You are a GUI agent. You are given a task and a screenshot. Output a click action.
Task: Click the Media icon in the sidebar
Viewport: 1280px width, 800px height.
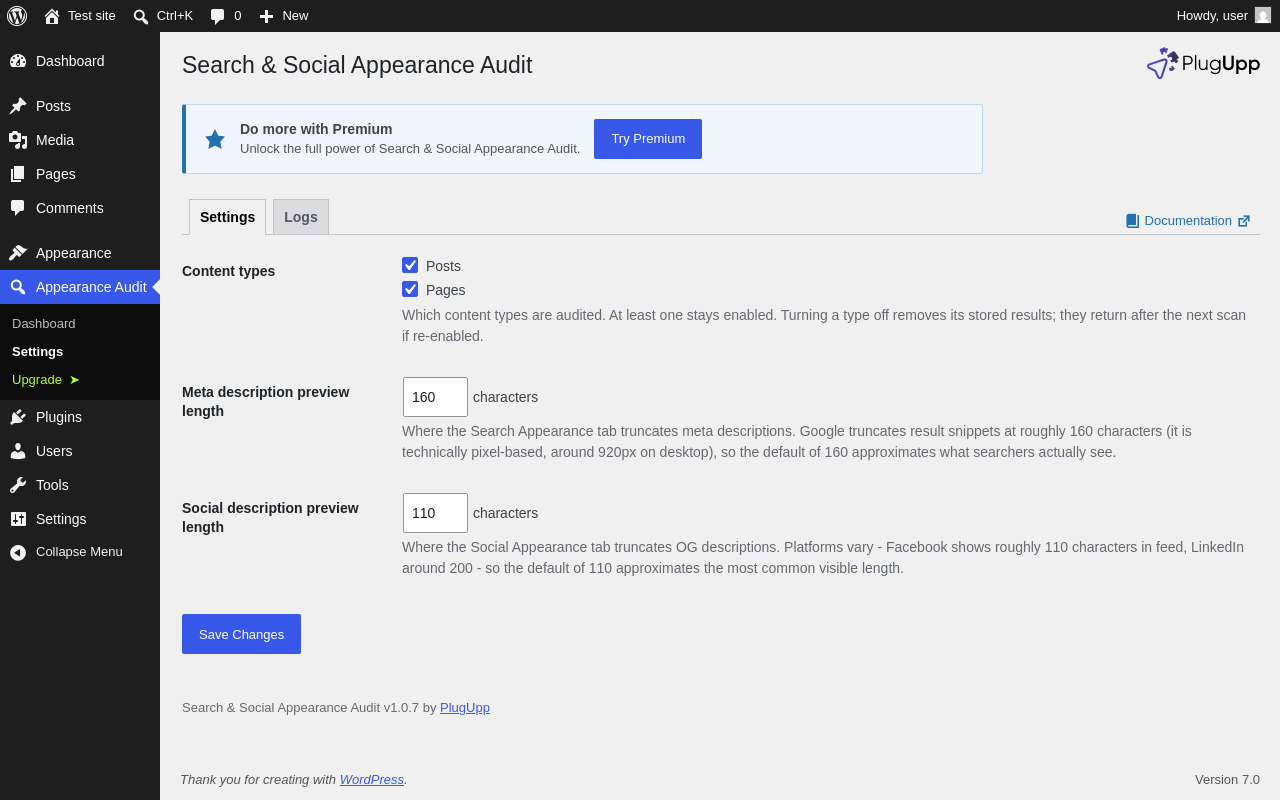tap(18, 140)
